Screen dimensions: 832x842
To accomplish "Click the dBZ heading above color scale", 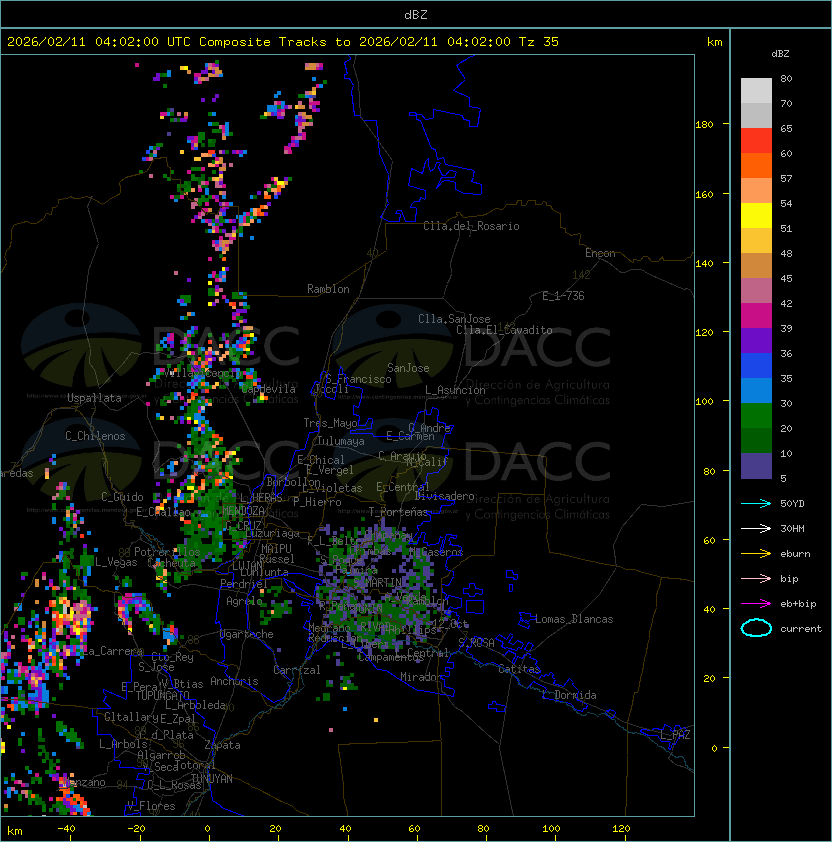I will (x=780, y=54).
